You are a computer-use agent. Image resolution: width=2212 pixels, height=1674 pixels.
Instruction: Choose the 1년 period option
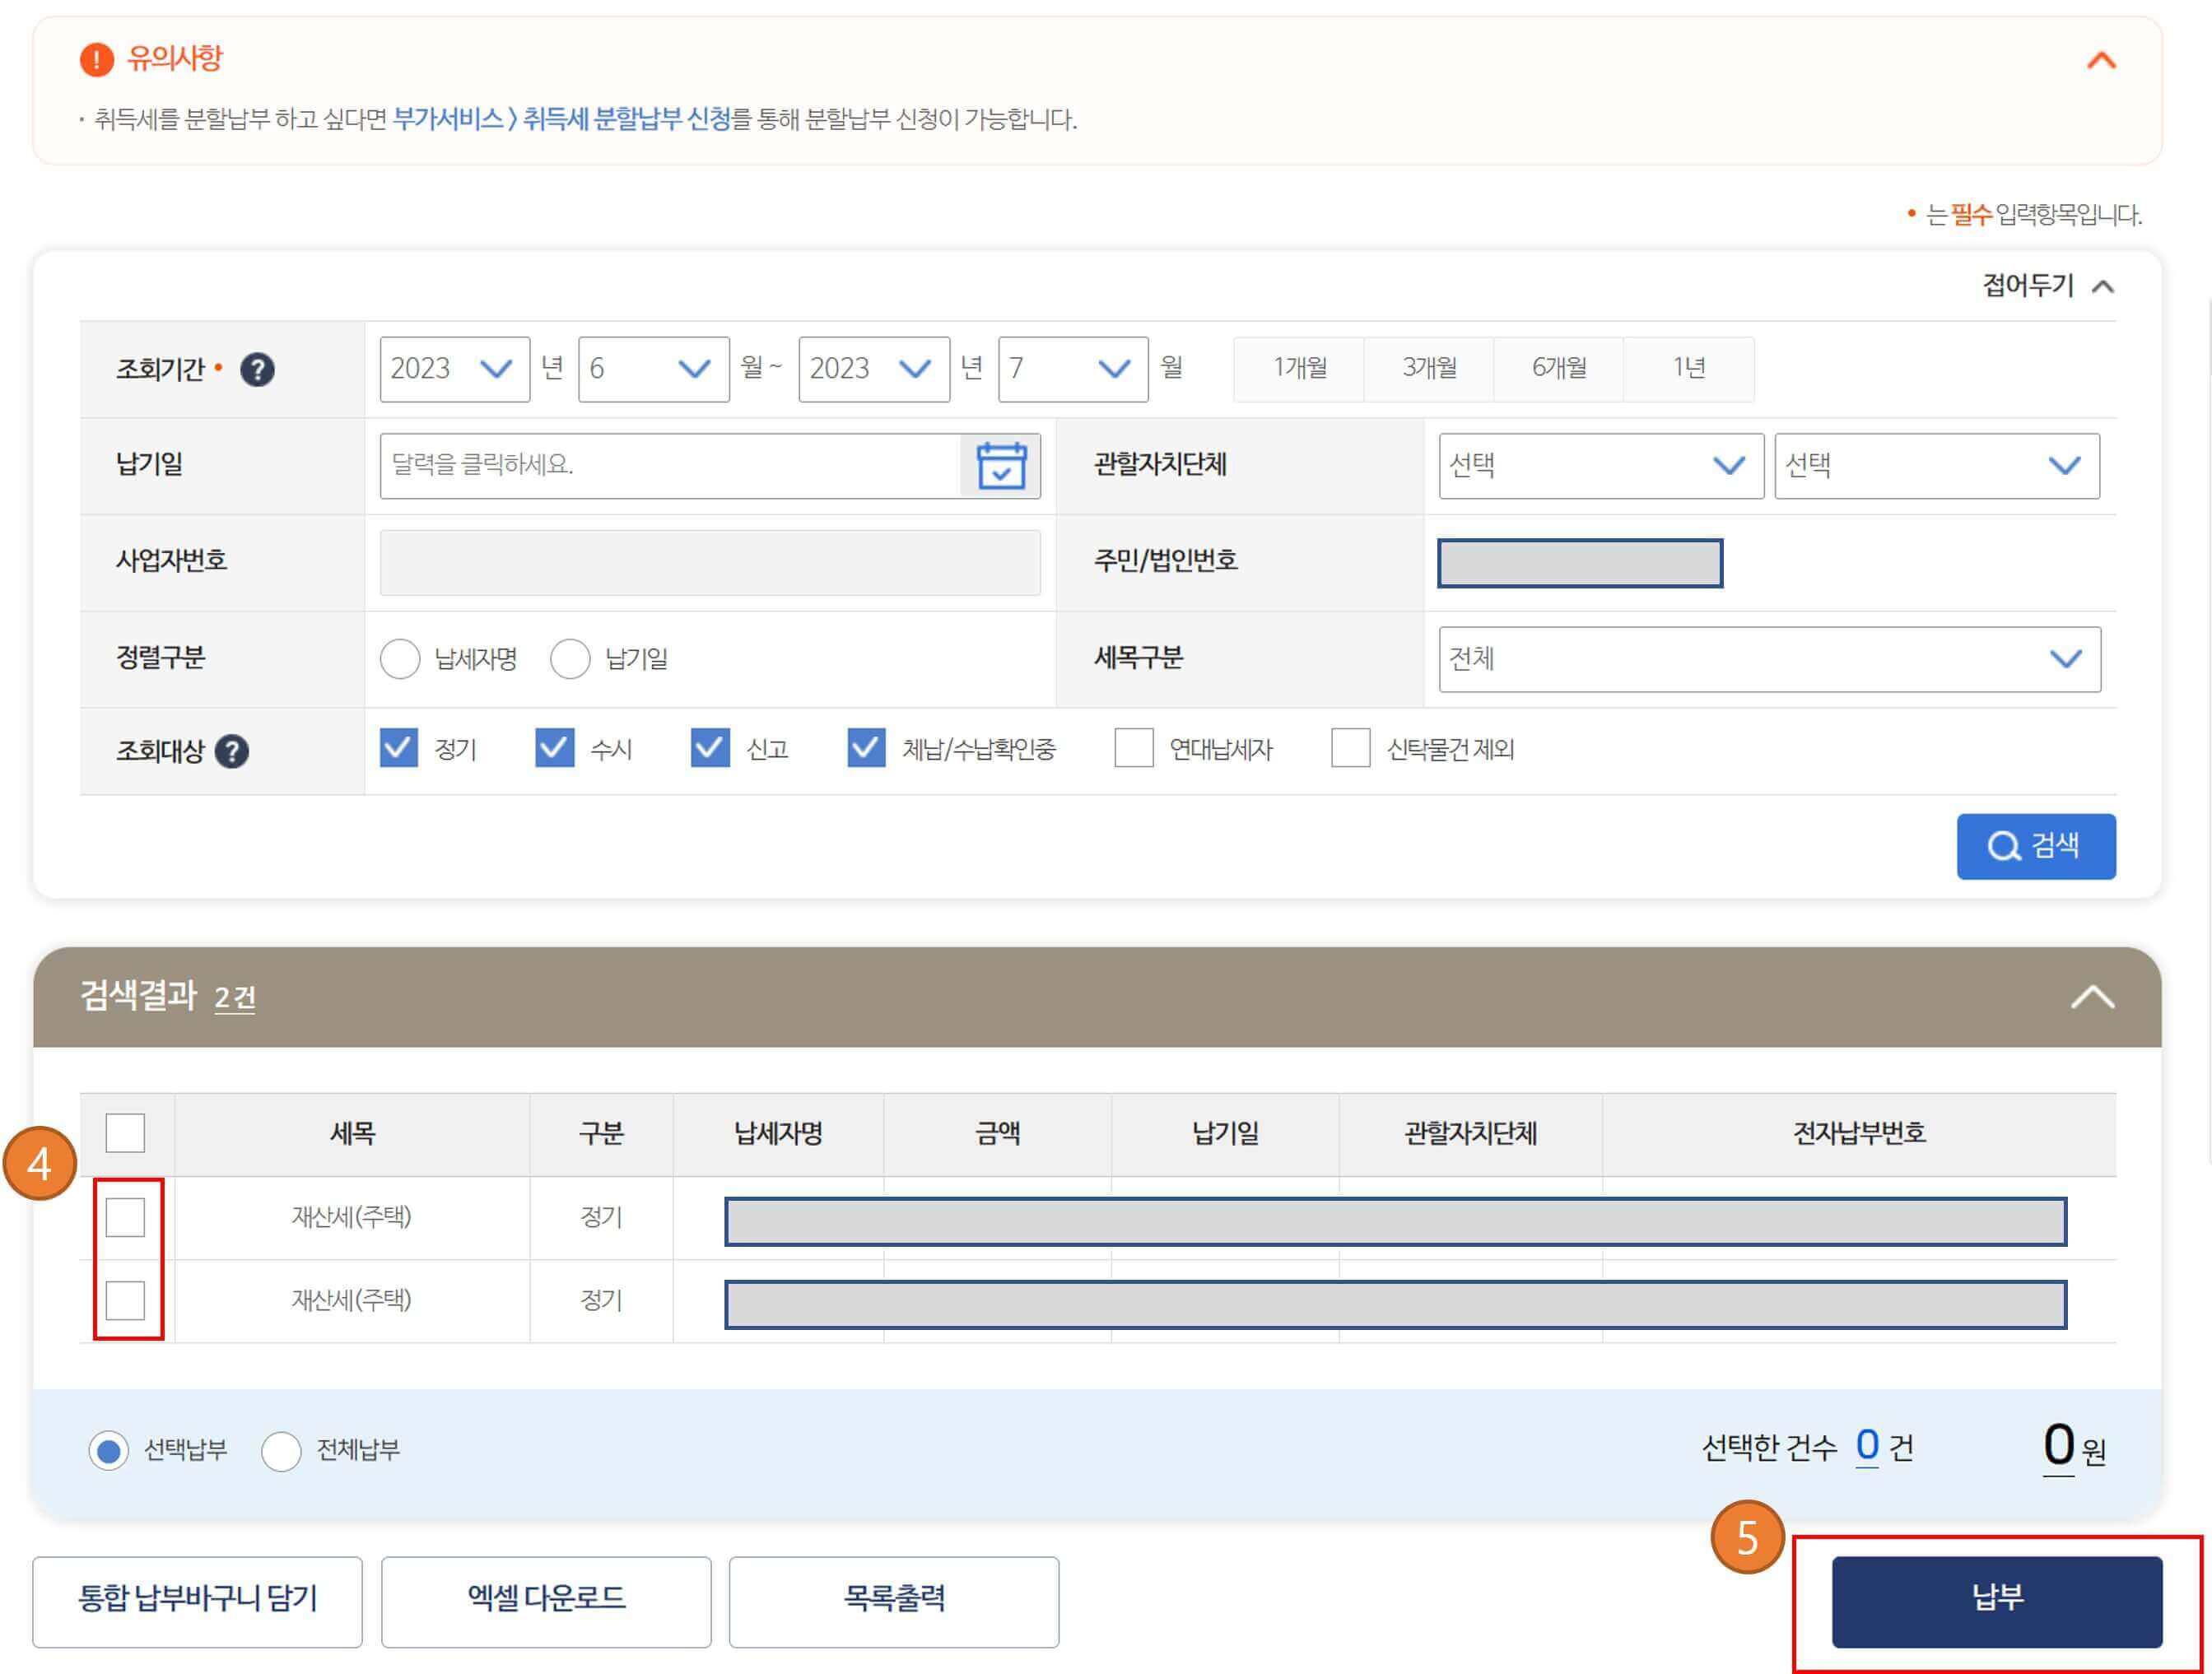pos(1688,369)
